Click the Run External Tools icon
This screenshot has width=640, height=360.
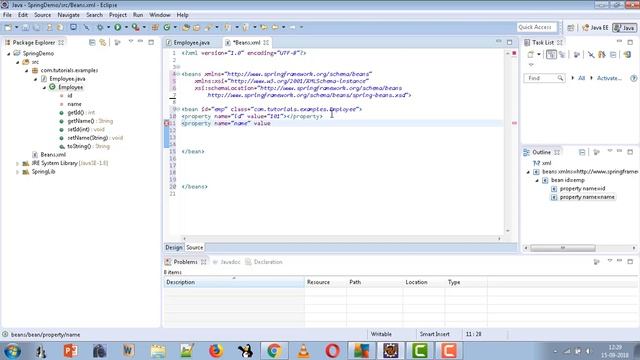point(136,27)
